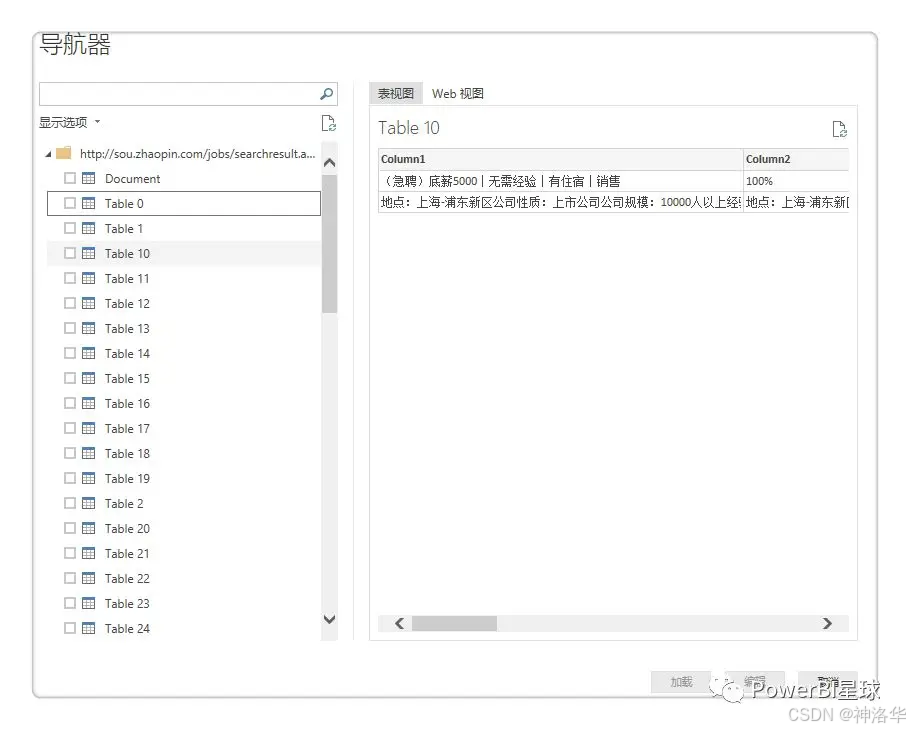Click the Table 16 grid icon

point(89,403)
